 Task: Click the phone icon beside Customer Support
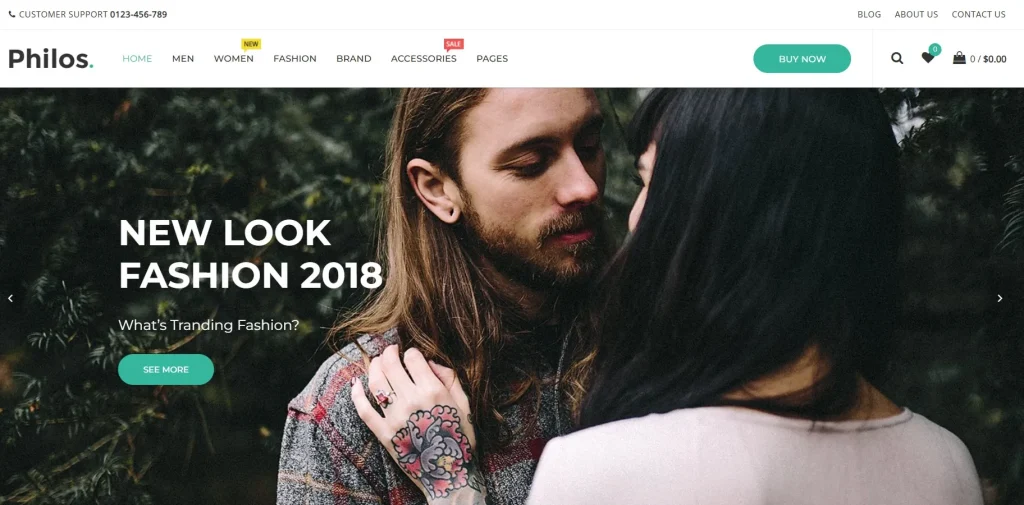point(12,14)
